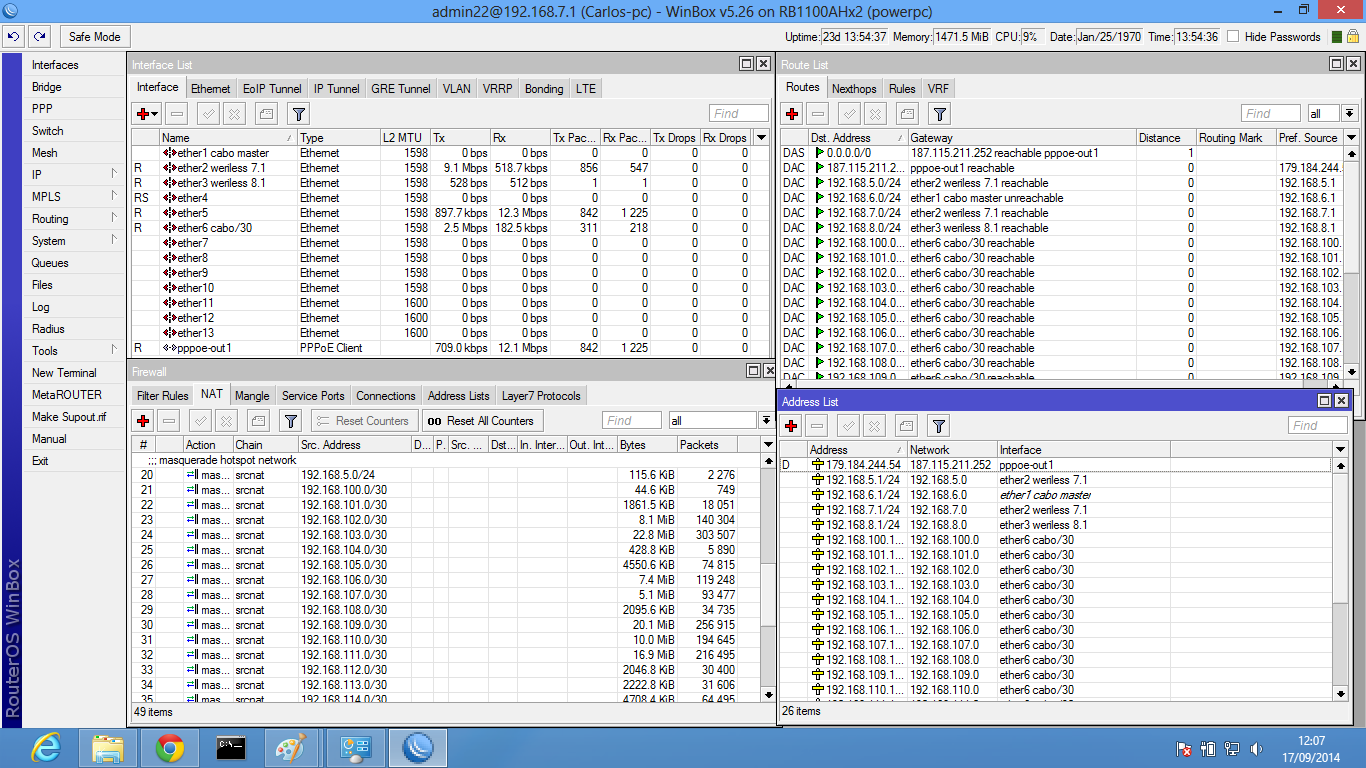
Task: Click the filter funnel icon in Interface List
Action: point(297,114)
